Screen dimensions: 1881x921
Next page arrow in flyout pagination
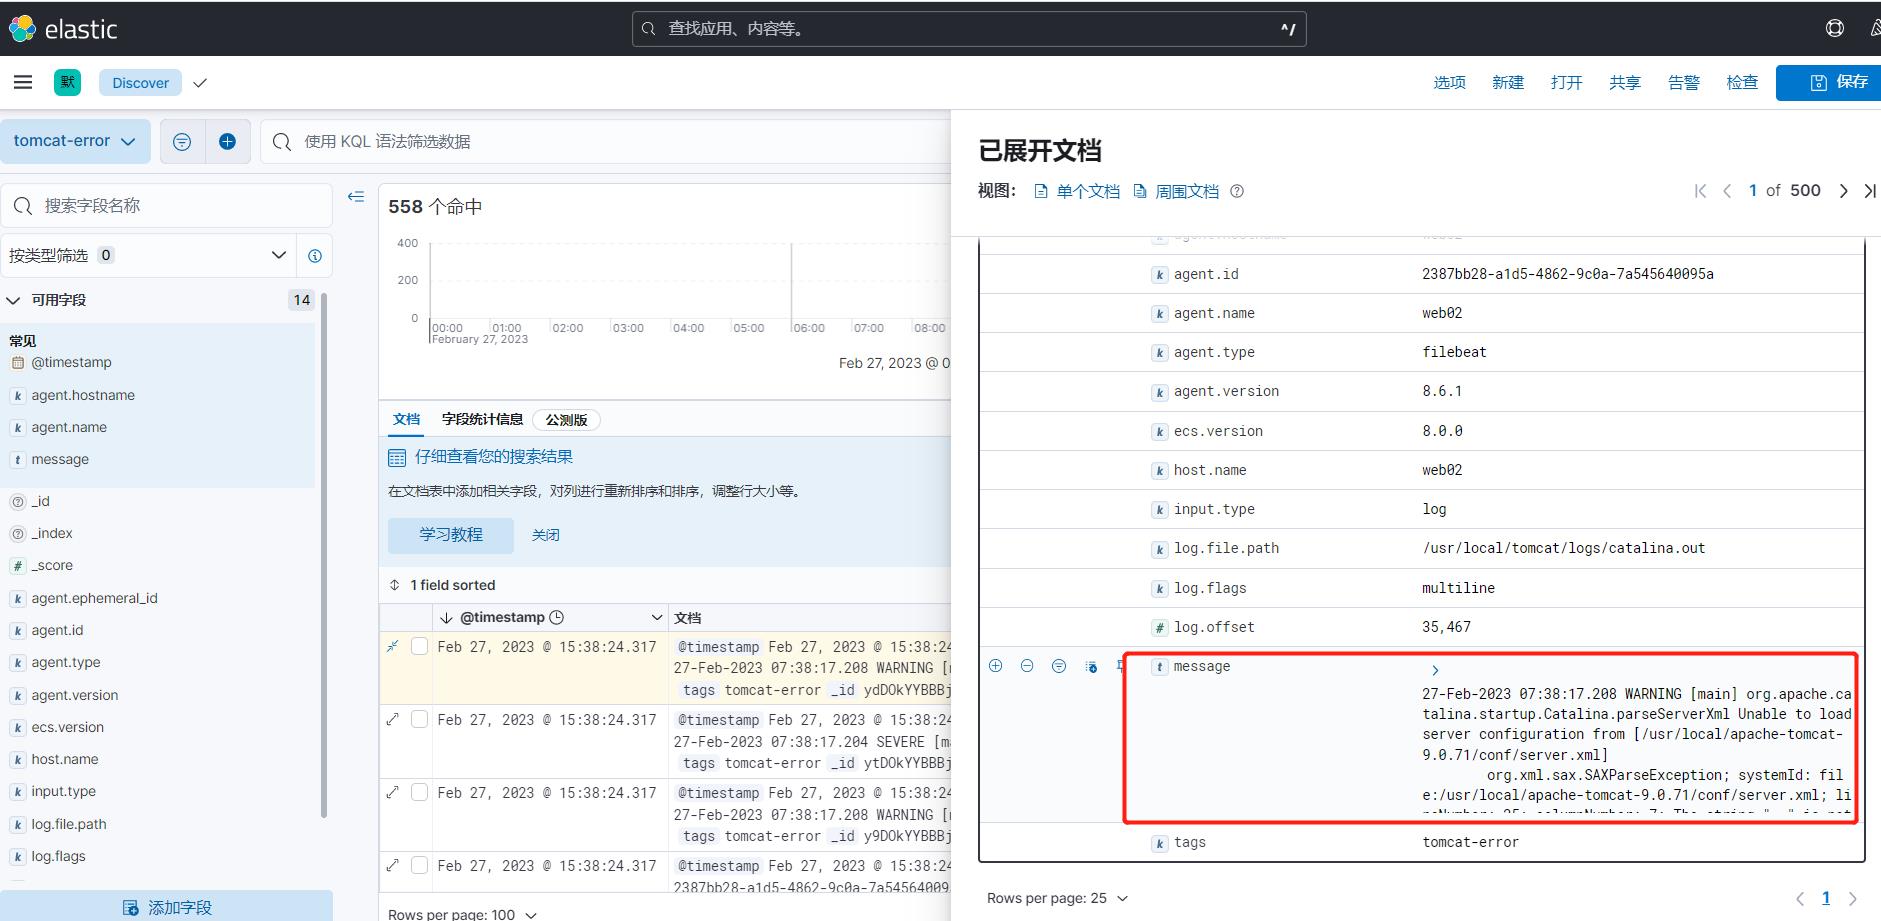coord(1852,898)
